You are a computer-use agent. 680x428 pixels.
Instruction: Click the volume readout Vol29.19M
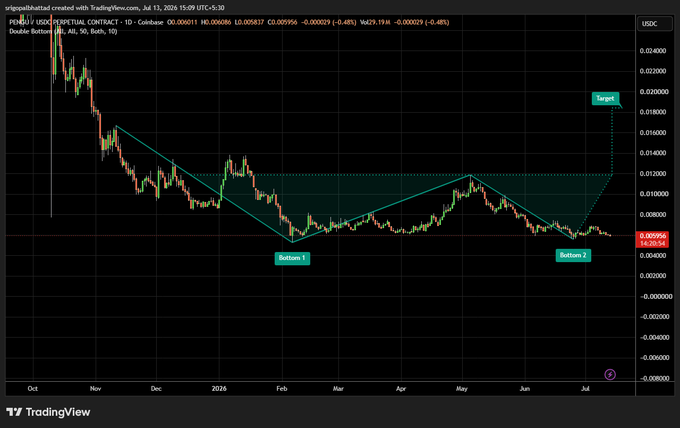pyautogui.click(x=376, y=22)
